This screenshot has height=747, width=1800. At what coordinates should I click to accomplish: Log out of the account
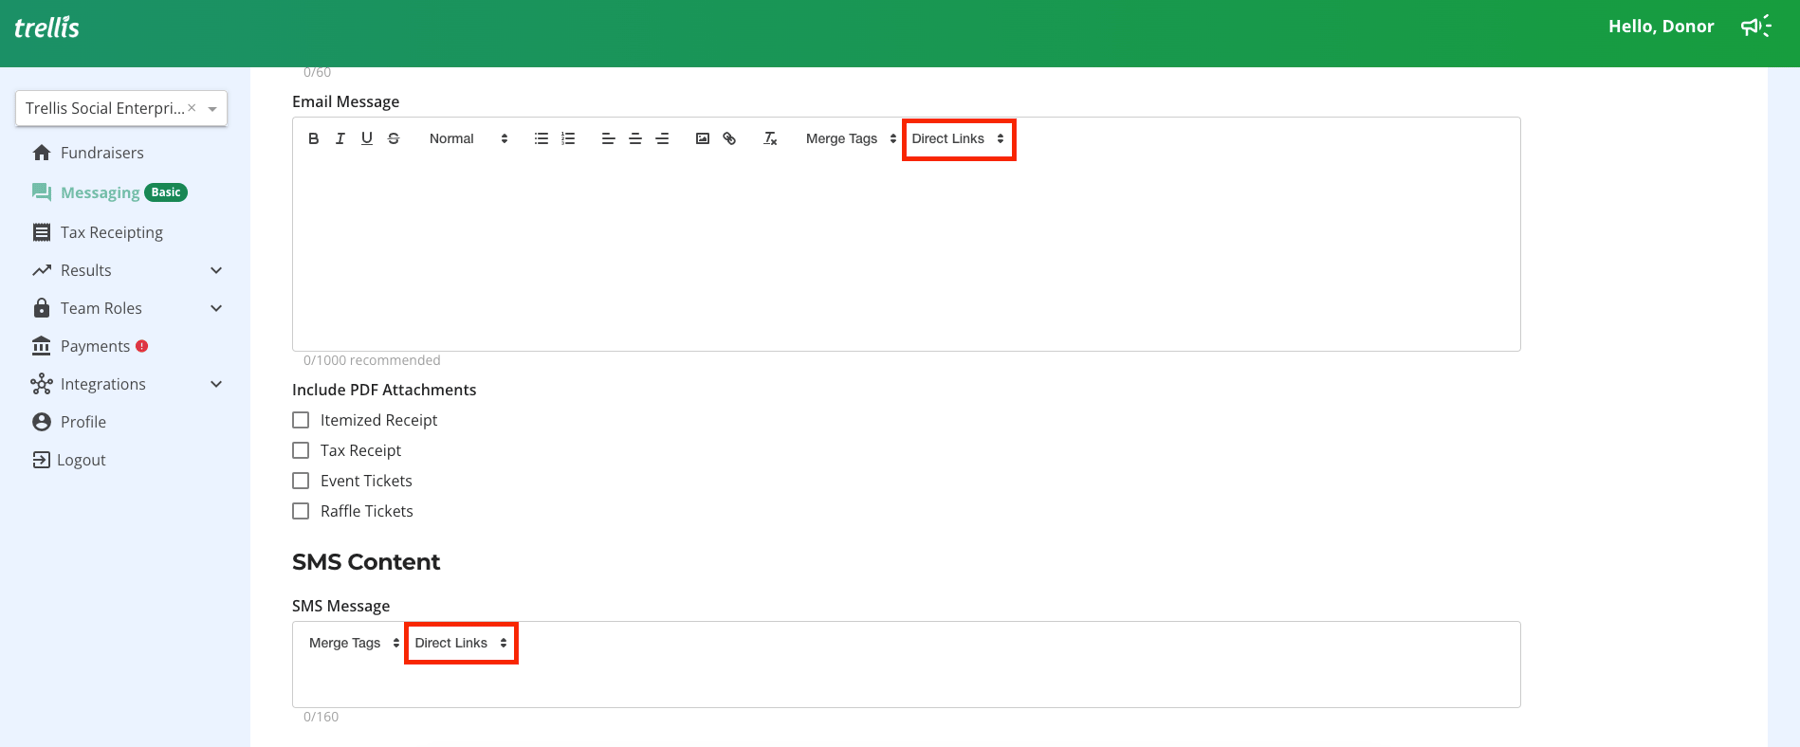(69, 460)
